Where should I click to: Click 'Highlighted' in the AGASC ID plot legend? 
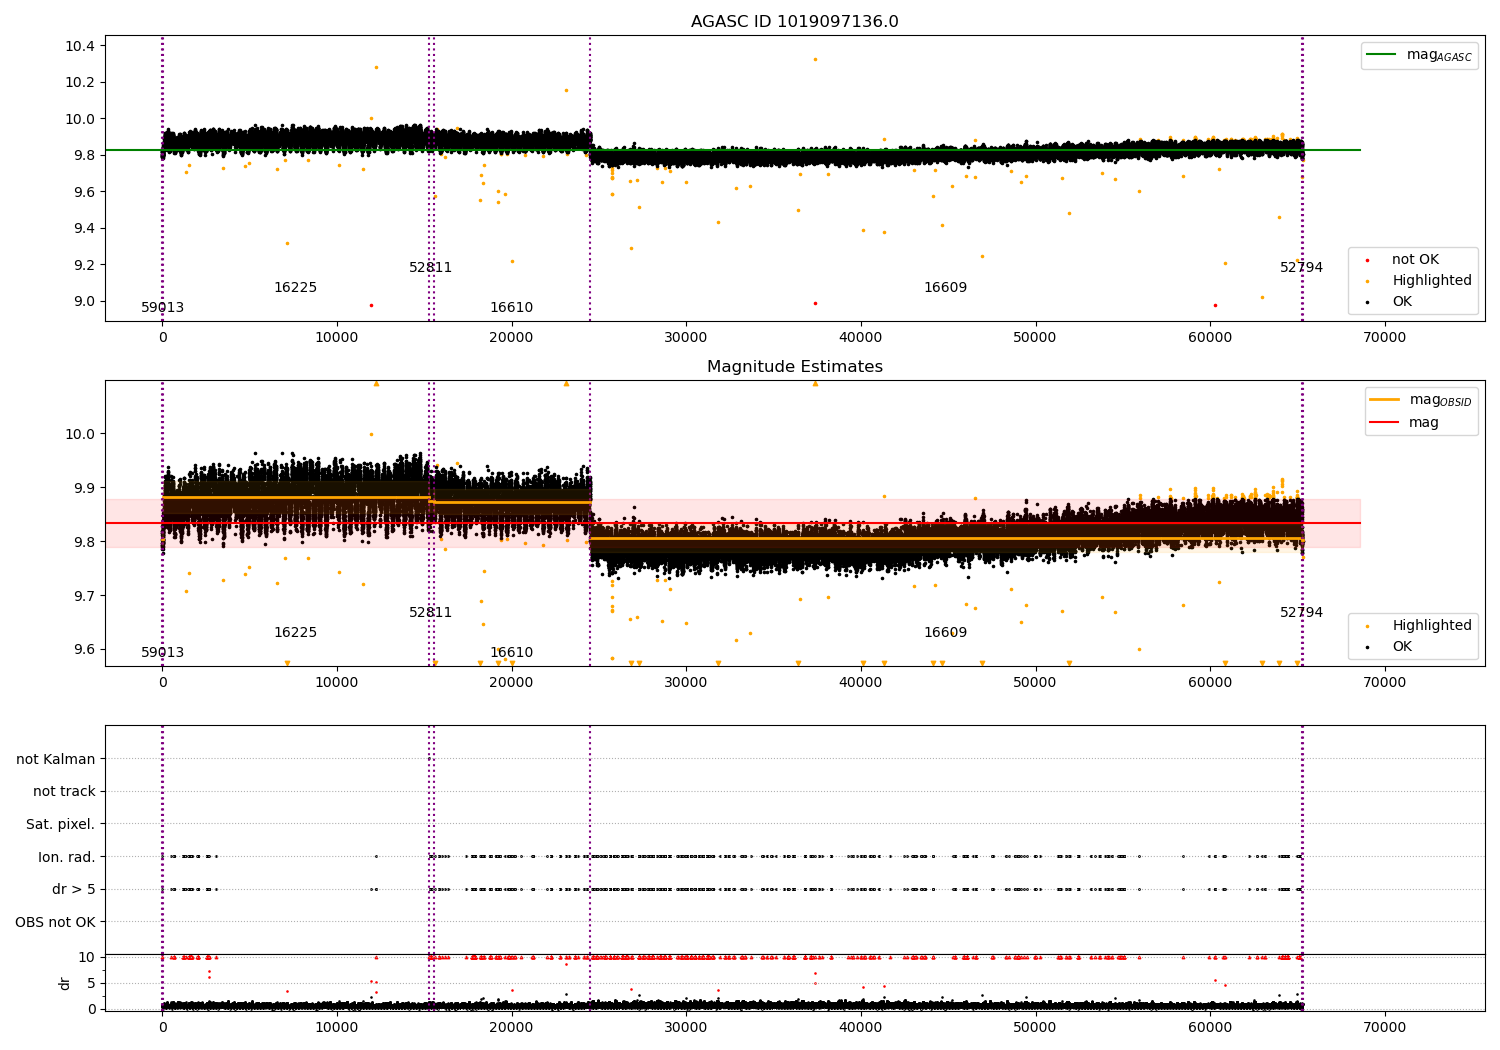pos(1431,281)
